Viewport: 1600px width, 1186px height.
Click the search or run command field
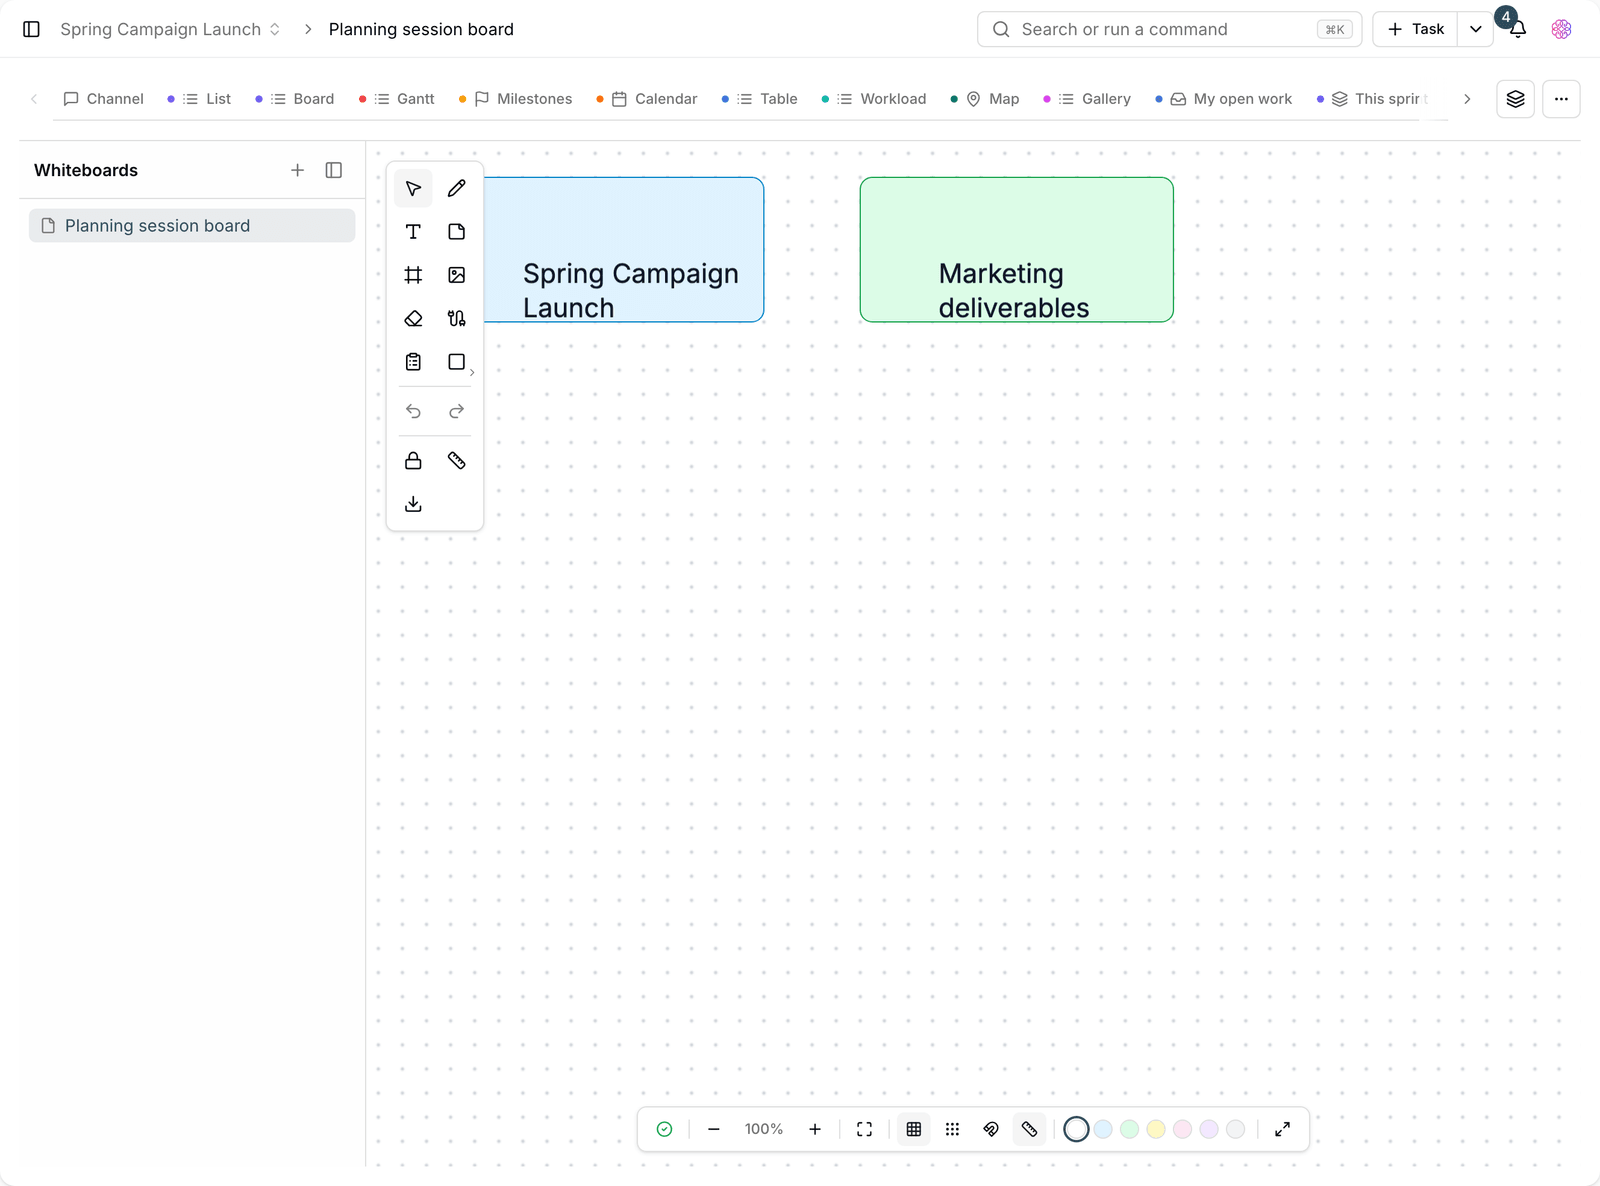[1169, 29]
